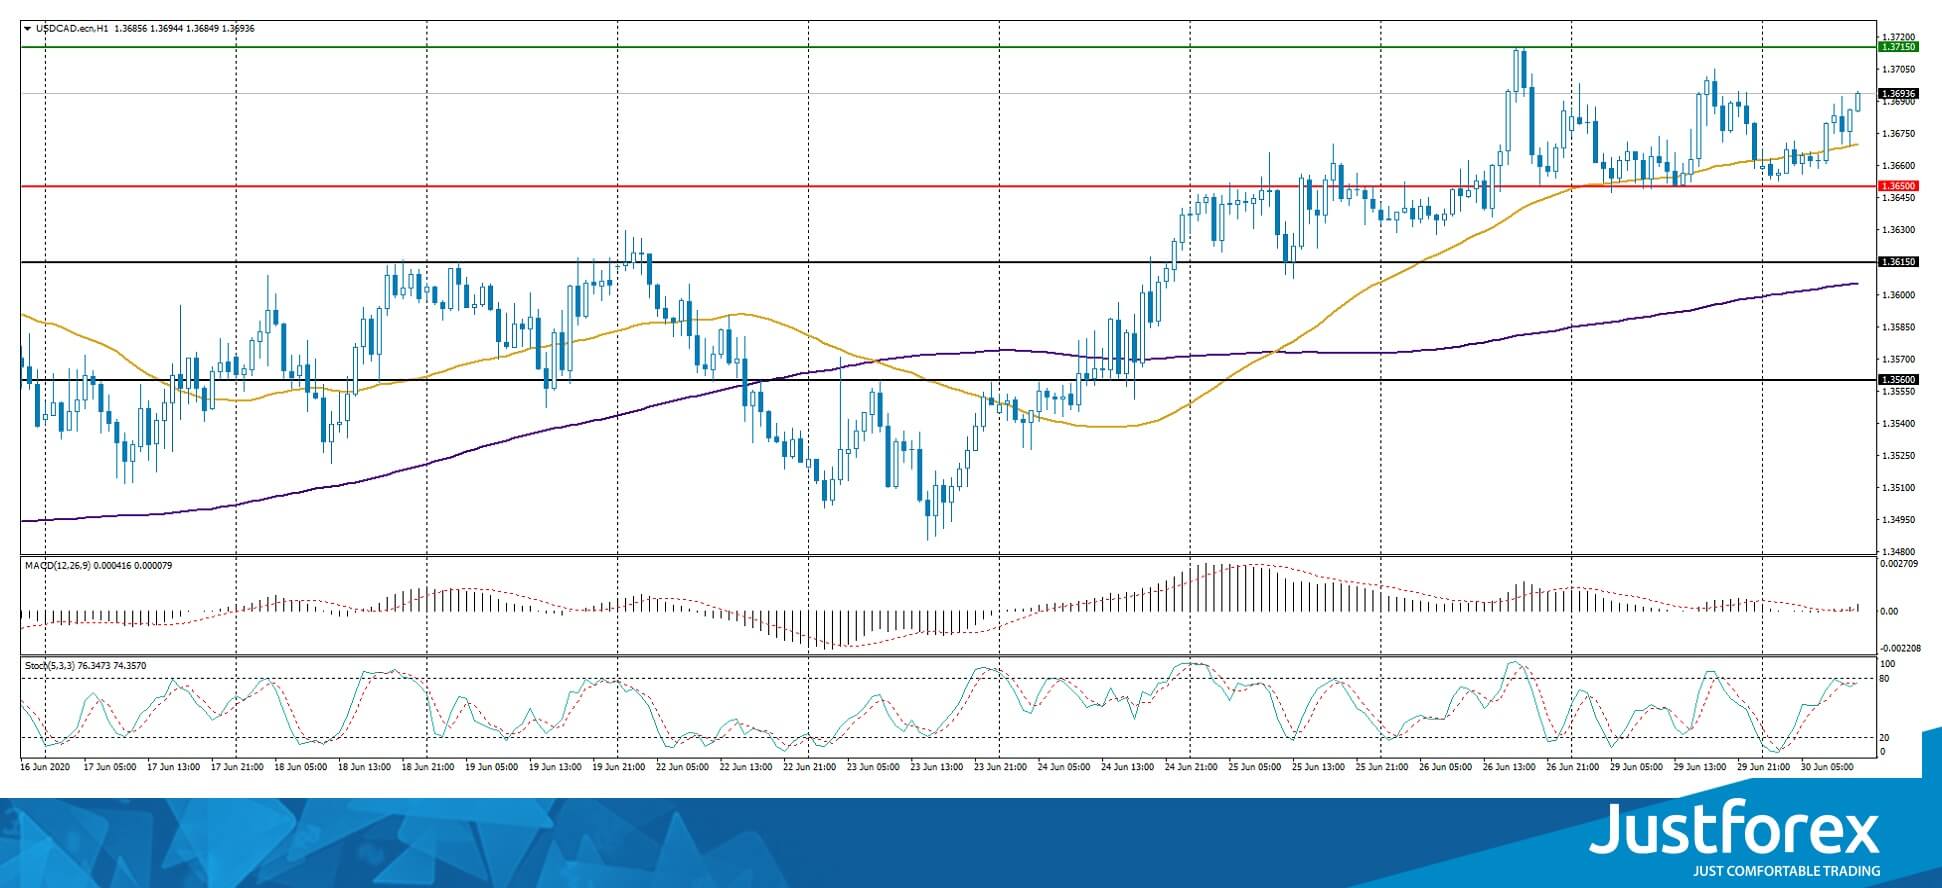Click the 17 Jun 21:00 time label
The image size is (1942, 888).
point(237,767)
